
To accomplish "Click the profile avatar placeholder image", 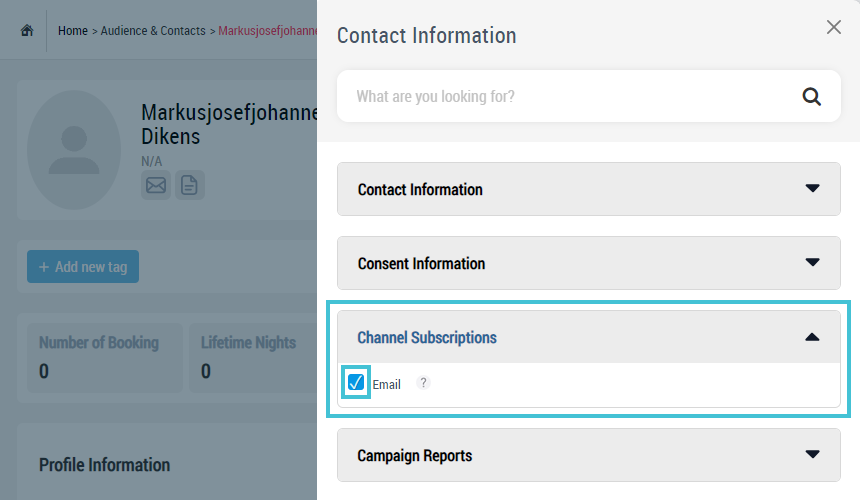I will pos(74,150).
